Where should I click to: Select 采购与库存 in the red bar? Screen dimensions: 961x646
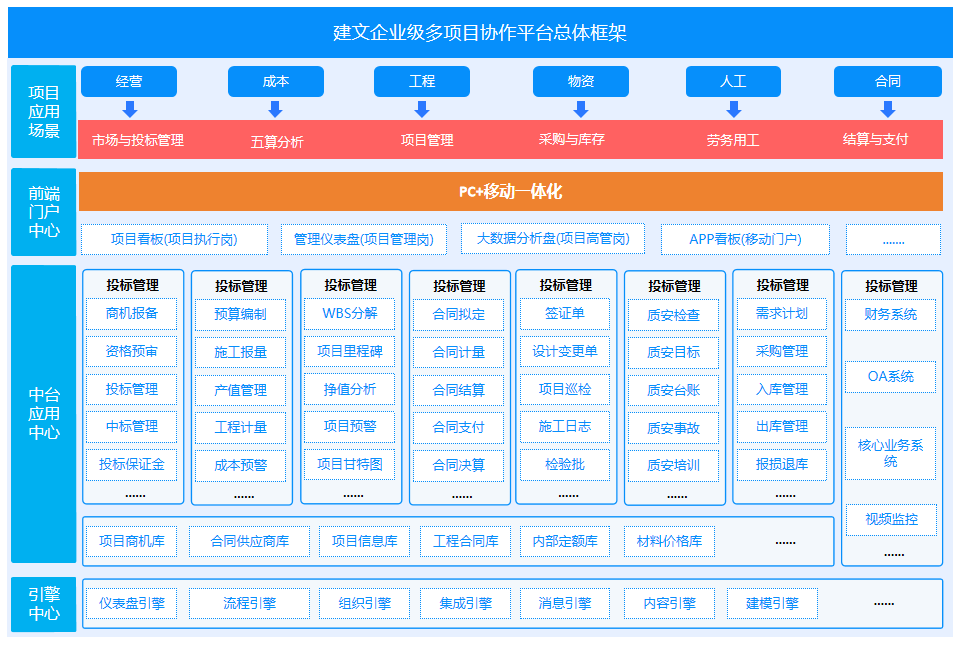572,140
